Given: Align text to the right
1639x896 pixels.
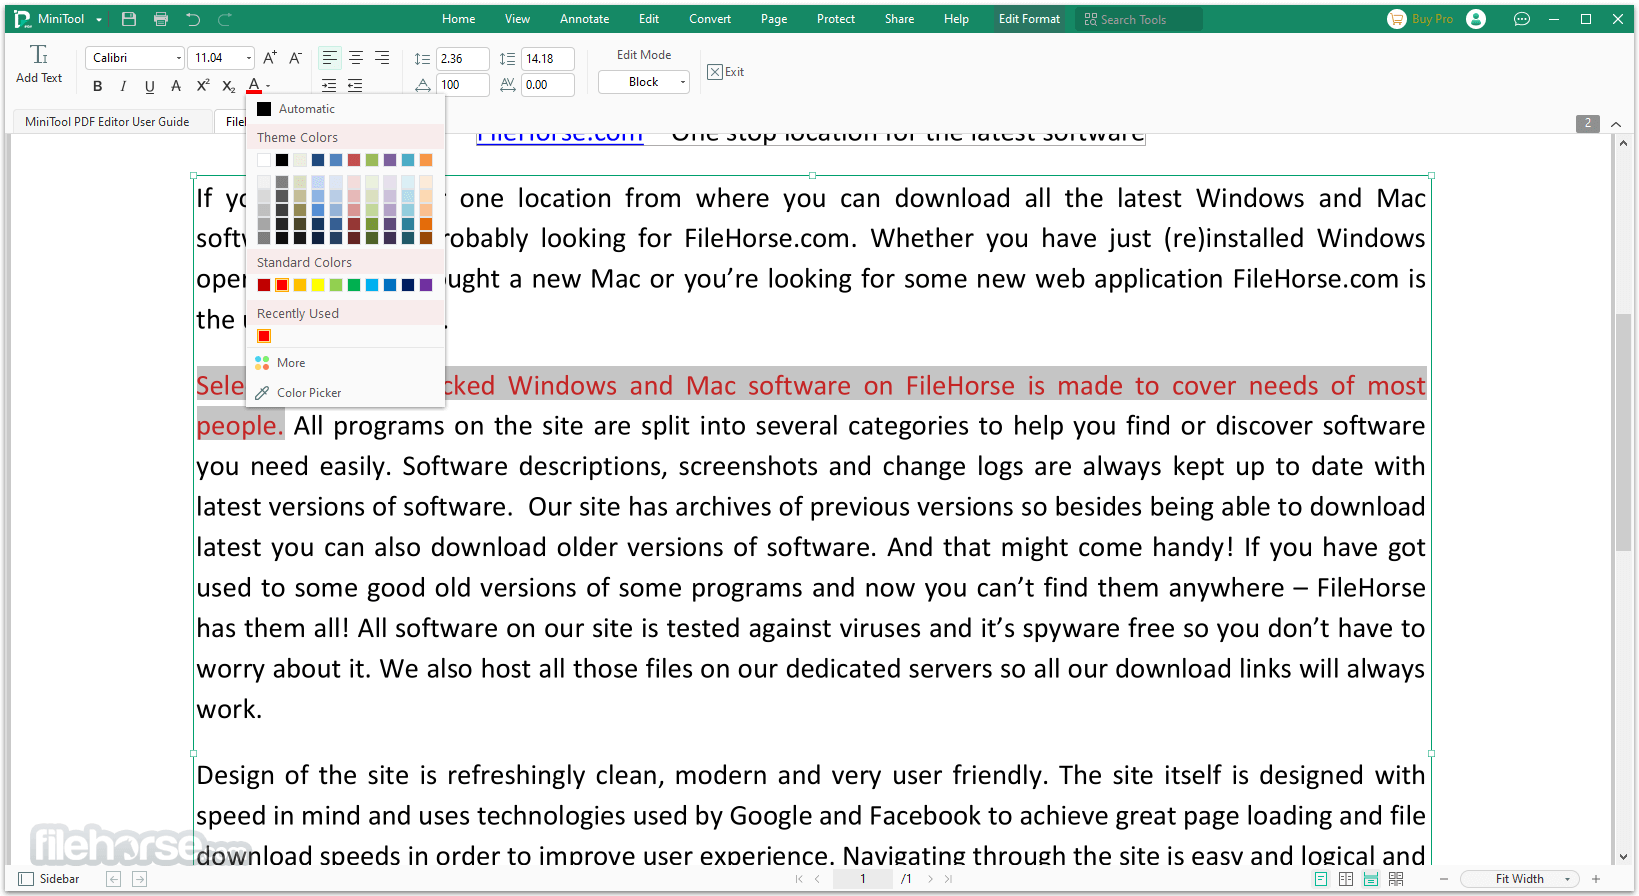Looking at the screenshot, I should pos(382,58).
